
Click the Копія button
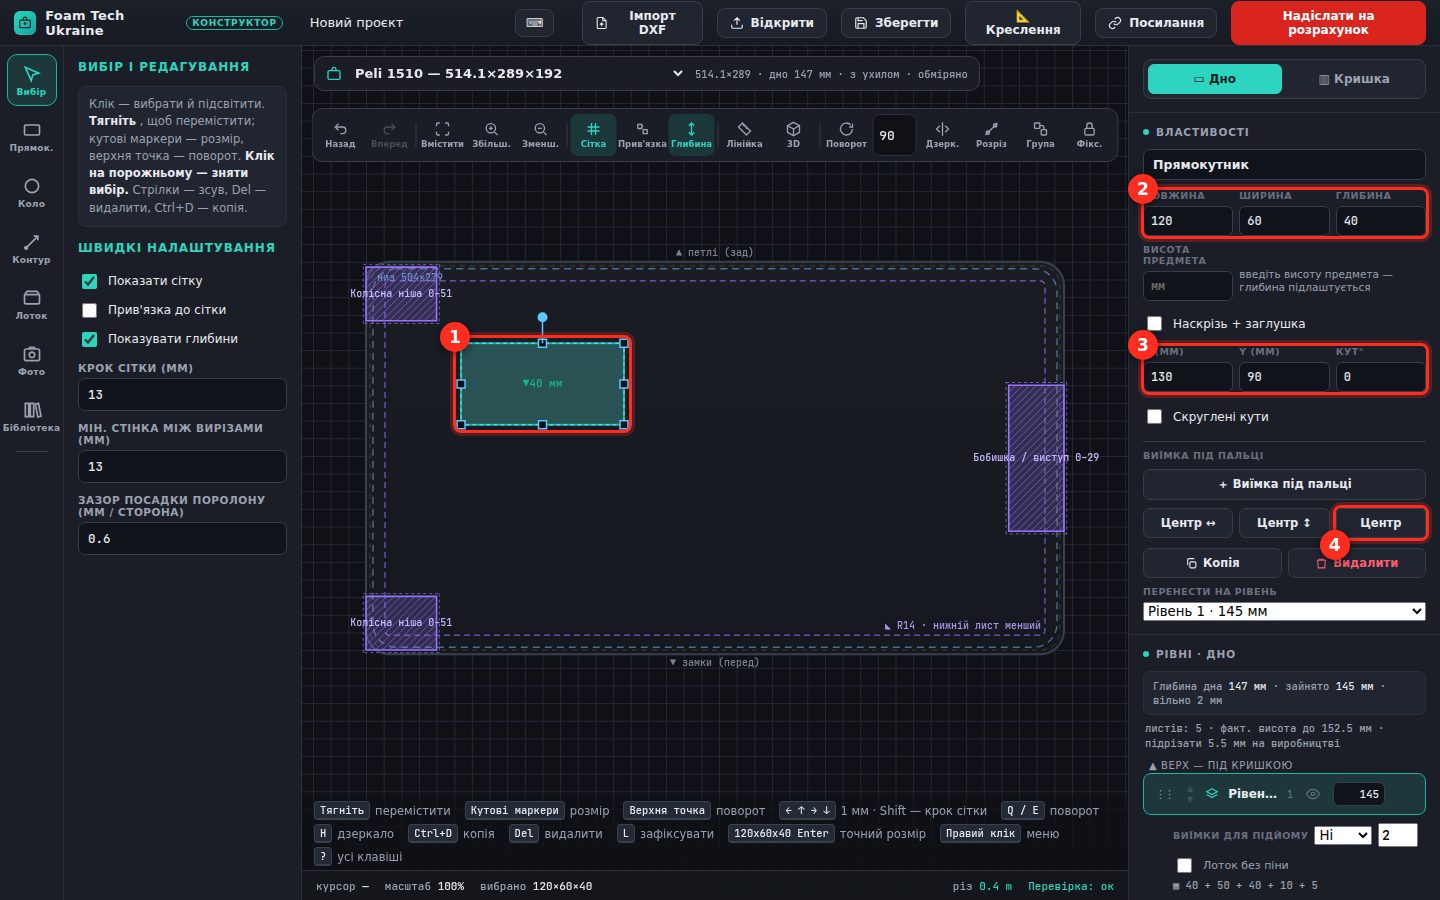(1212, 563)
